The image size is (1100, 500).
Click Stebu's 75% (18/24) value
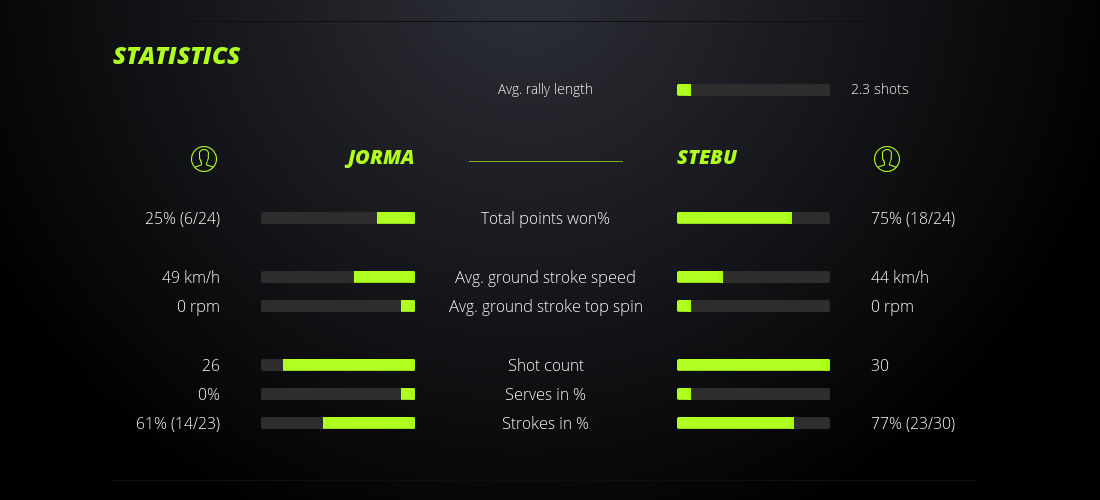point(913,218)
